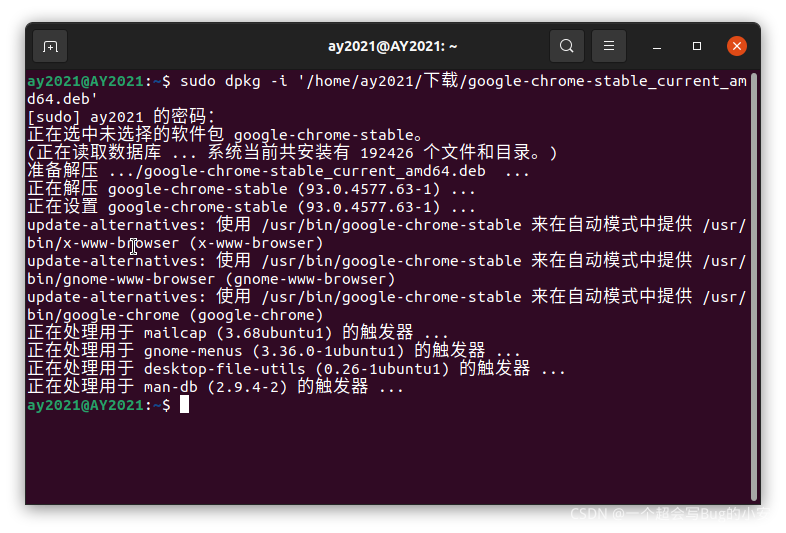This screenshot has width=786, height=533.
Task: Click the 'mailcap (3.68ubuntu1)' trigger line
Action: pyautogui.click(x=238, y=333)
